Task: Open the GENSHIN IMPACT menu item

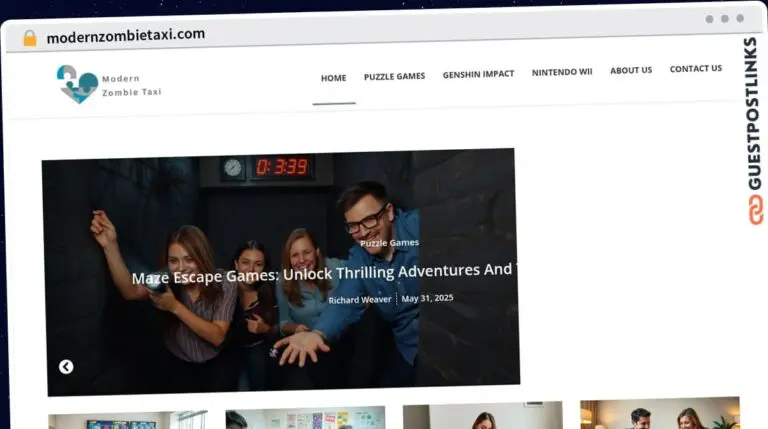Action: tap(479, 74)
